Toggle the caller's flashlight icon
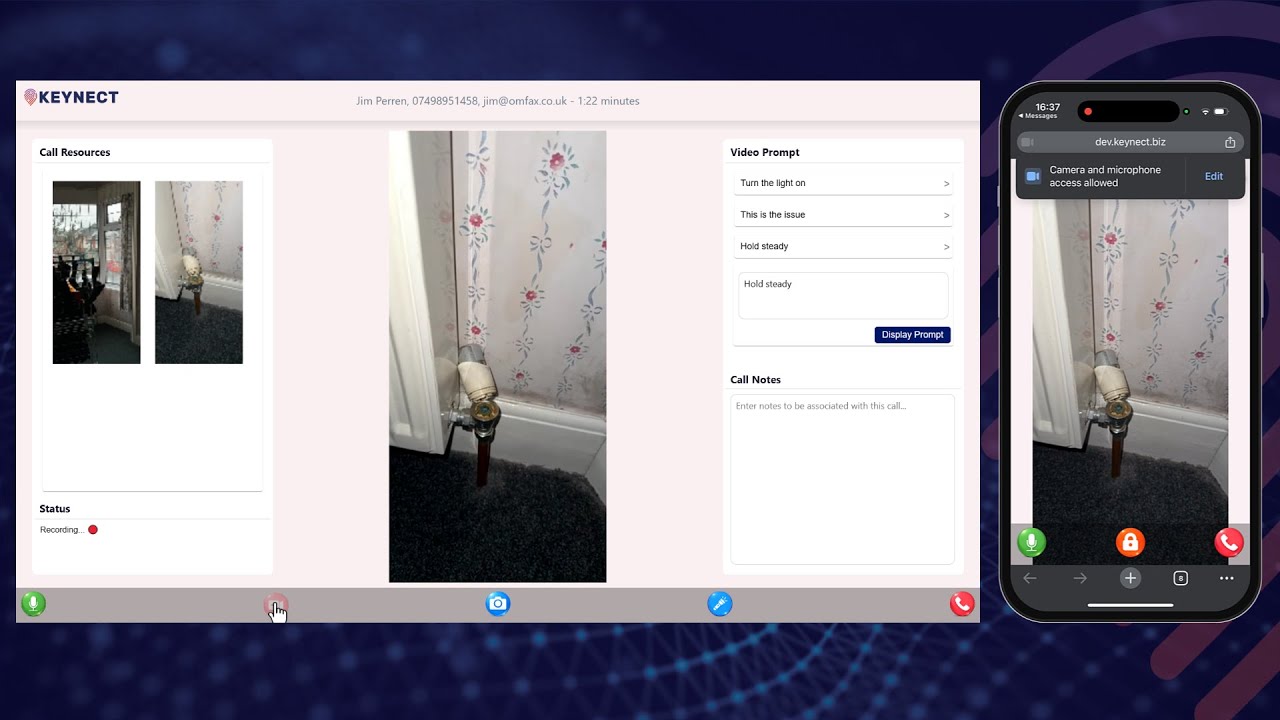1280x720 pixels. point(720,604)
